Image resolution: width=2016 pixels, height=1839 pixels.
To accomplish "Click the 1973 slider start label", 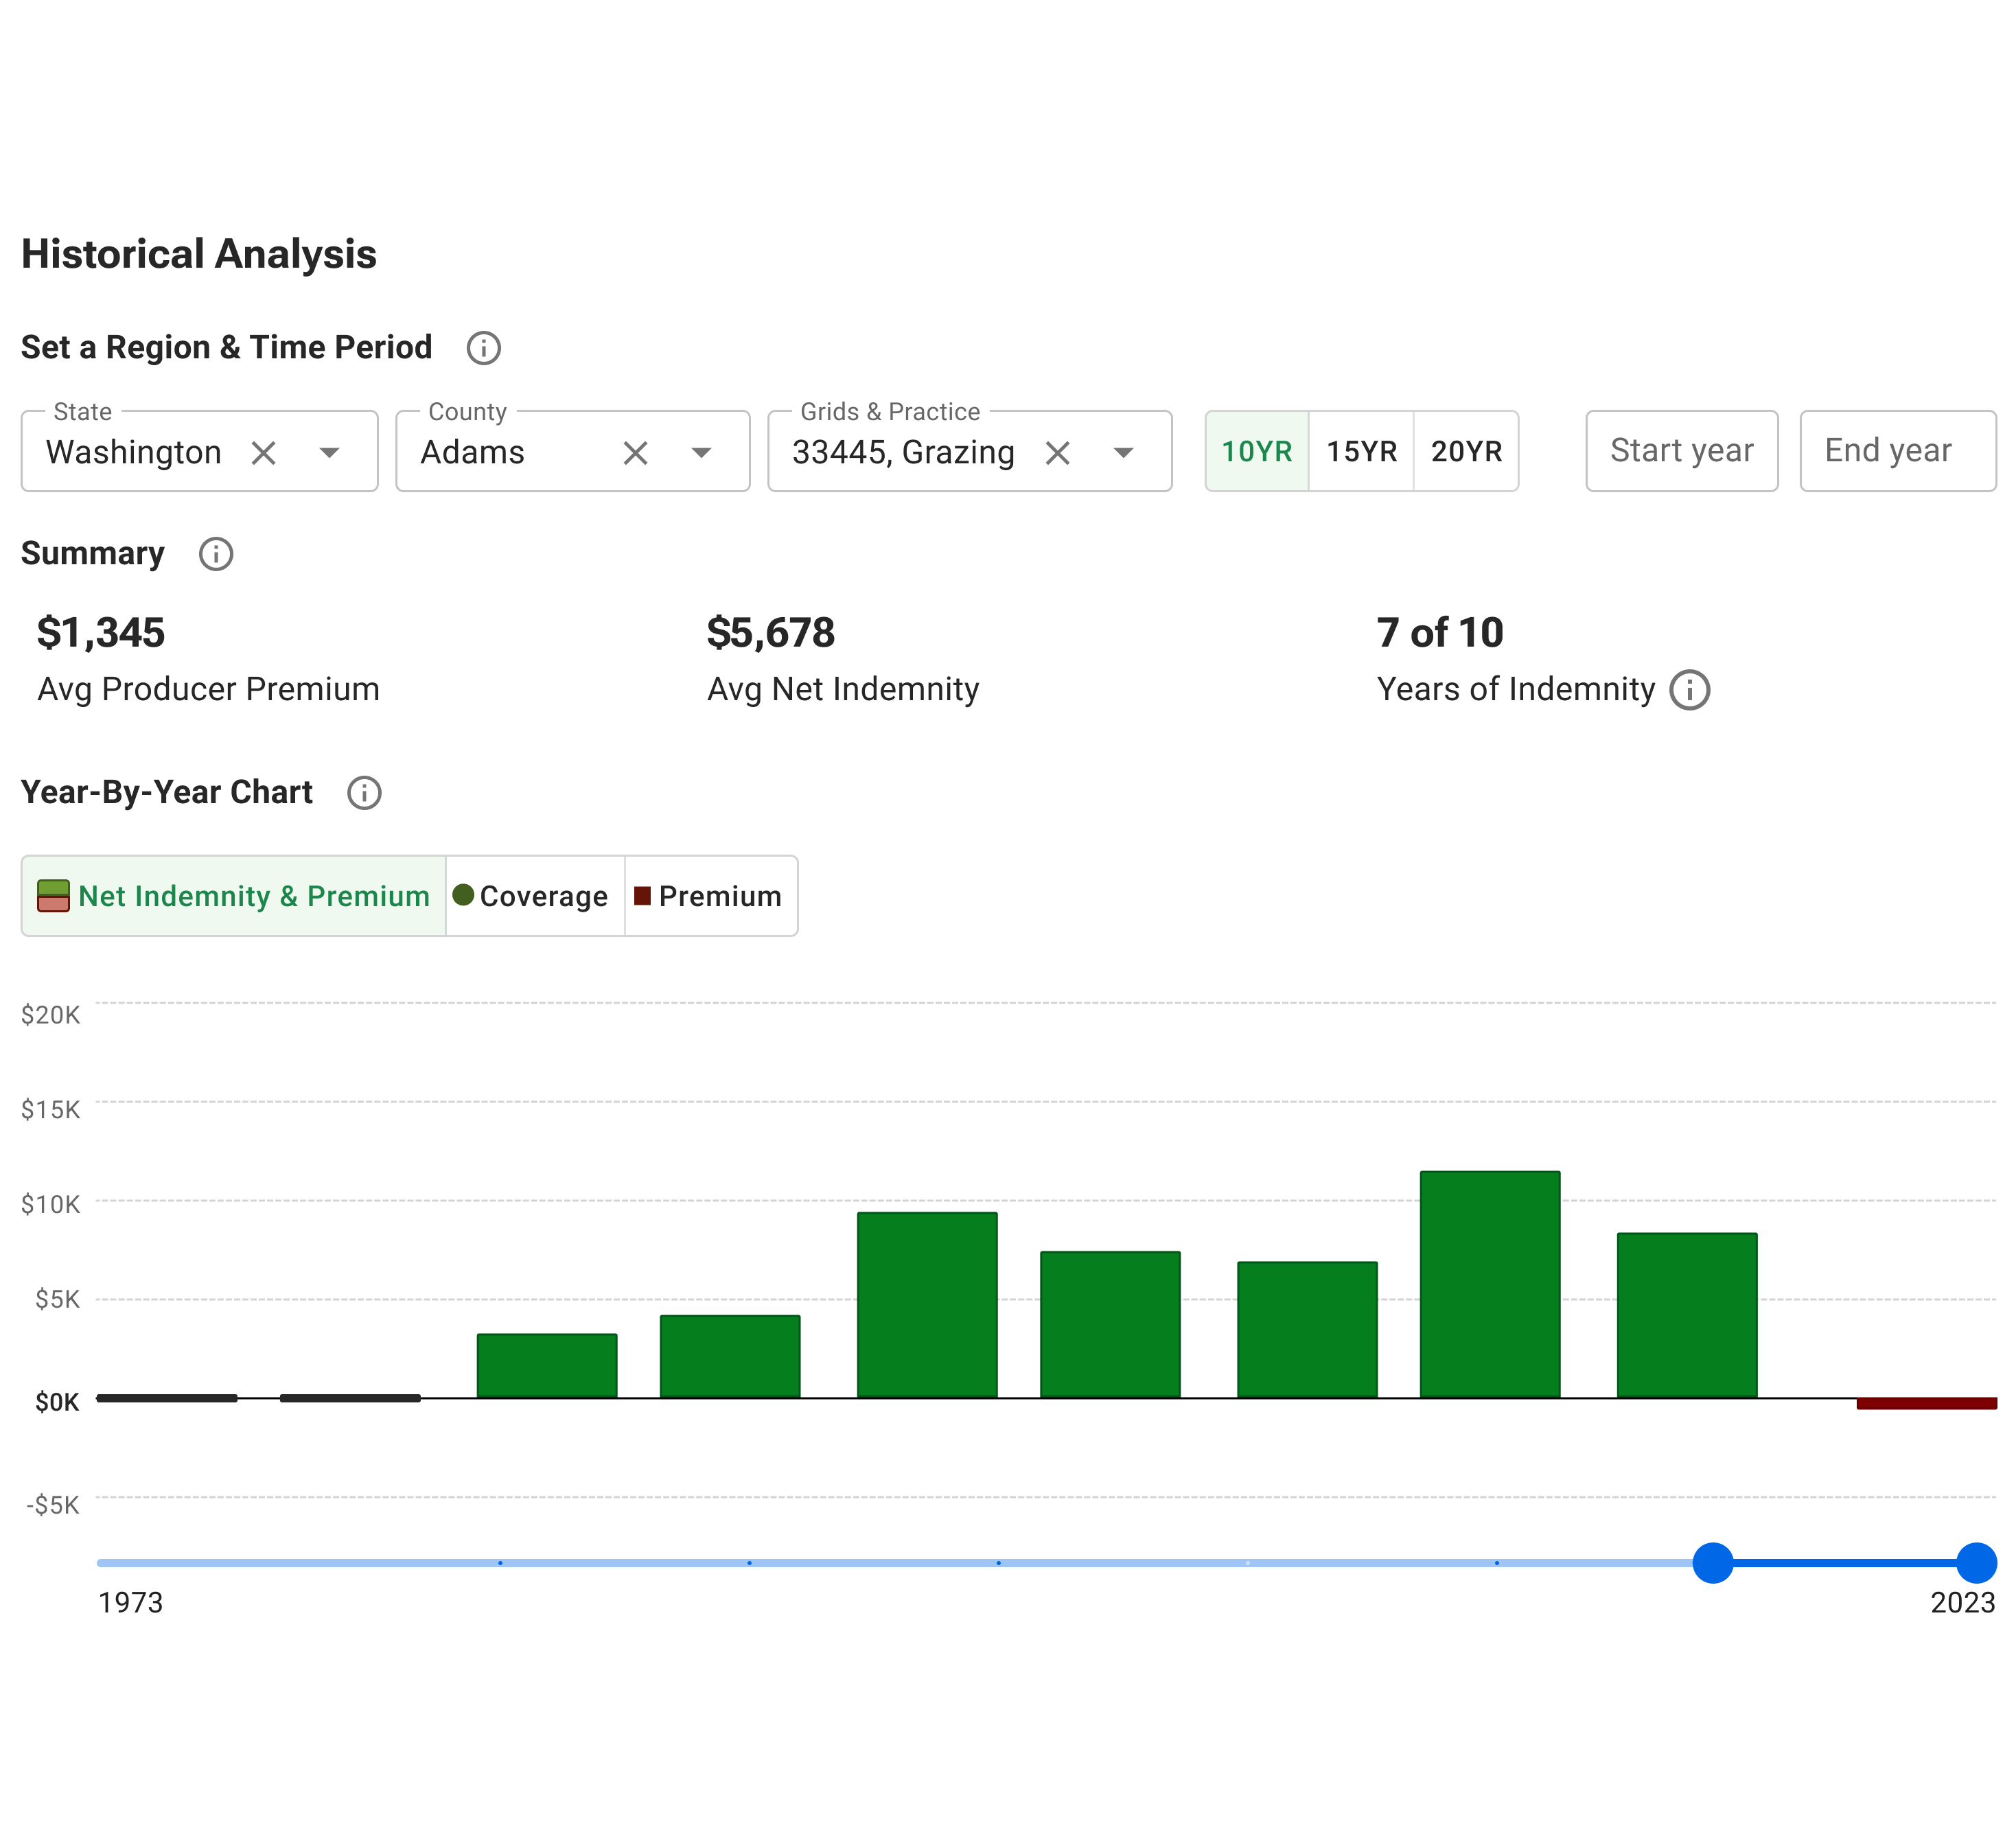I will click(x=130, y=1603).
